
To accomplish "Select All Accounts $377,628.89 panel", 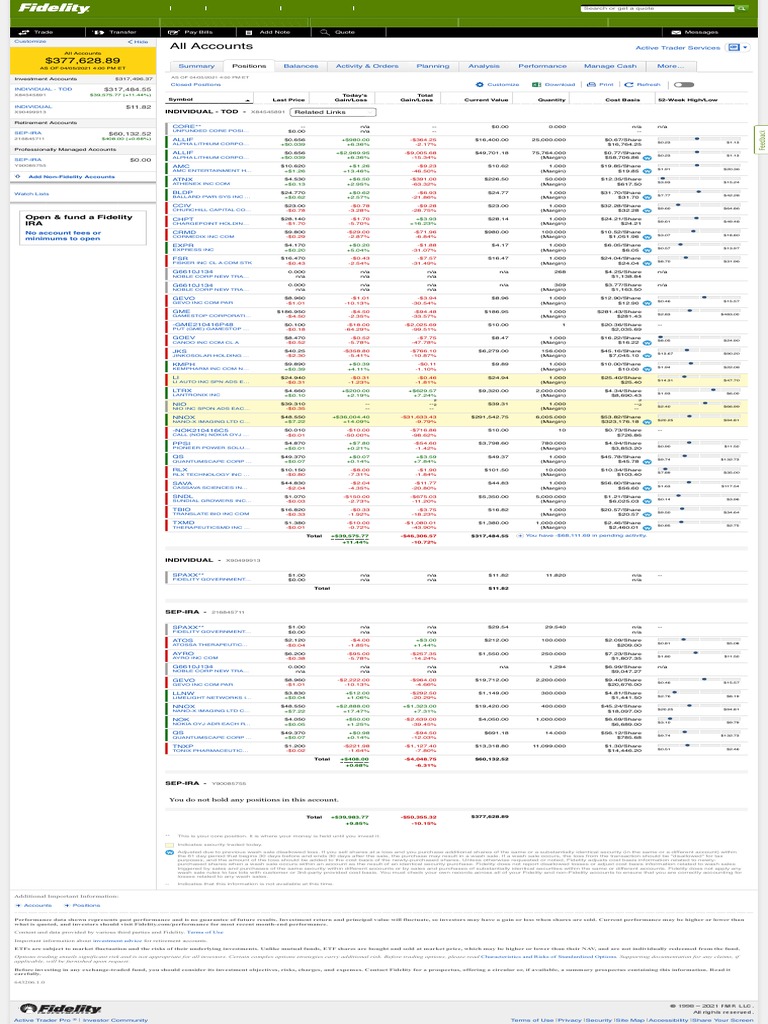I will point(82,60).
